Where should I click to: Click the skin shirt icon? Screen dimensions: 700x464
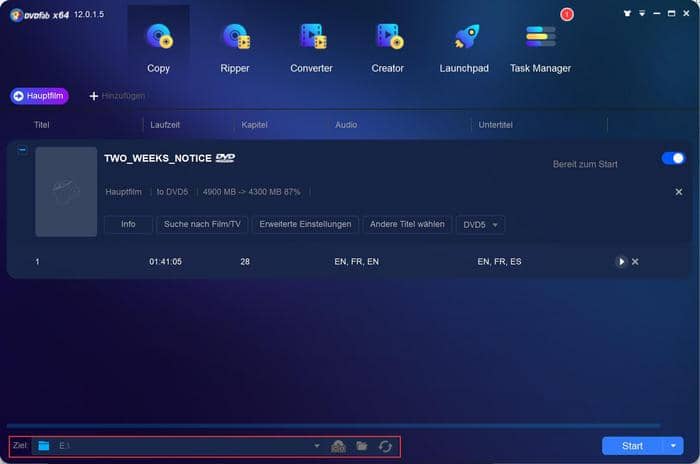click(x=627, y=13)
